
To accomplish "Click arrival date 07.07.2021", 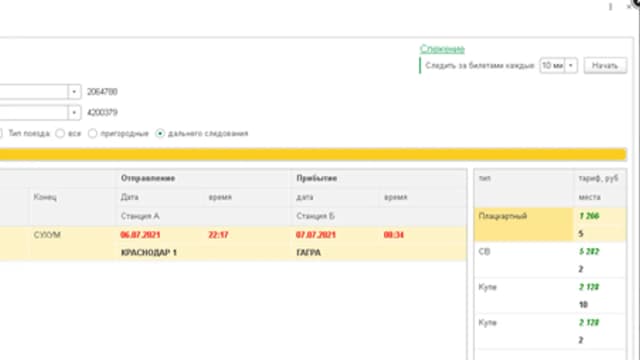I will tap(316, 235).
